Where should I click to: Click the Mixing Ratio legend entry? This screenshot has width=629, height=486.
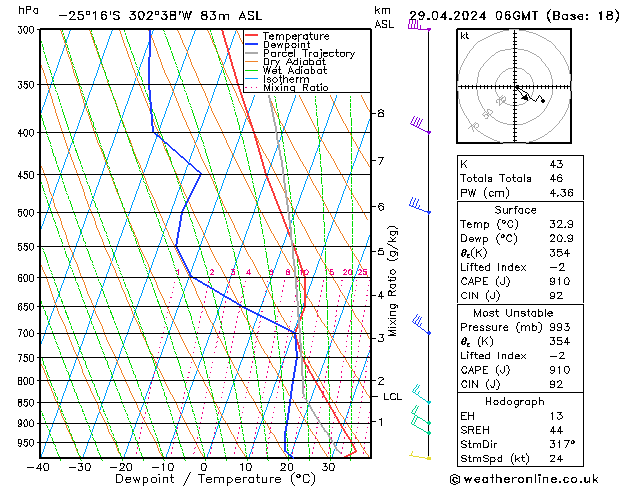287,87
